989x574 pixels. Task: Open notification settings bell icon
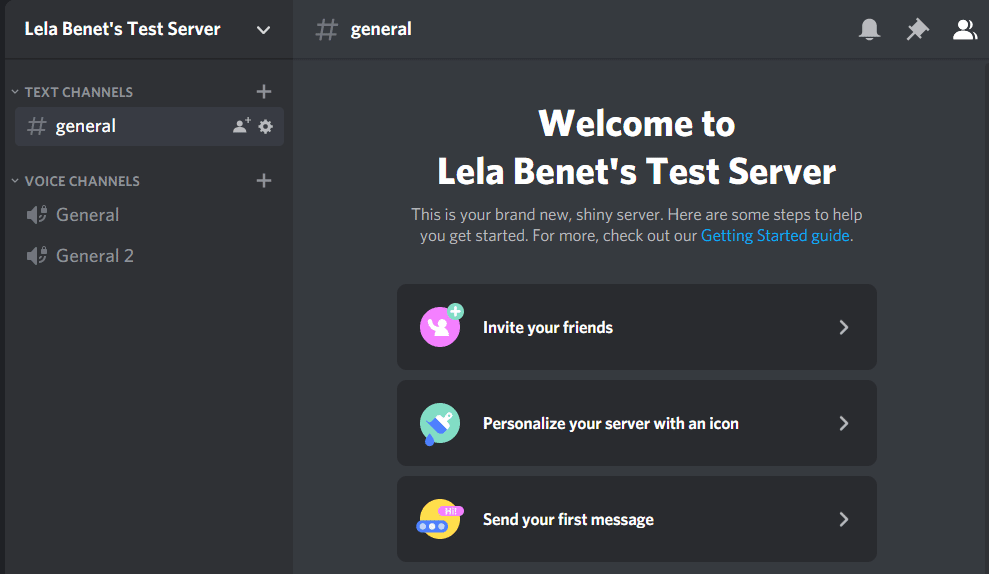(x=870, y=30)
